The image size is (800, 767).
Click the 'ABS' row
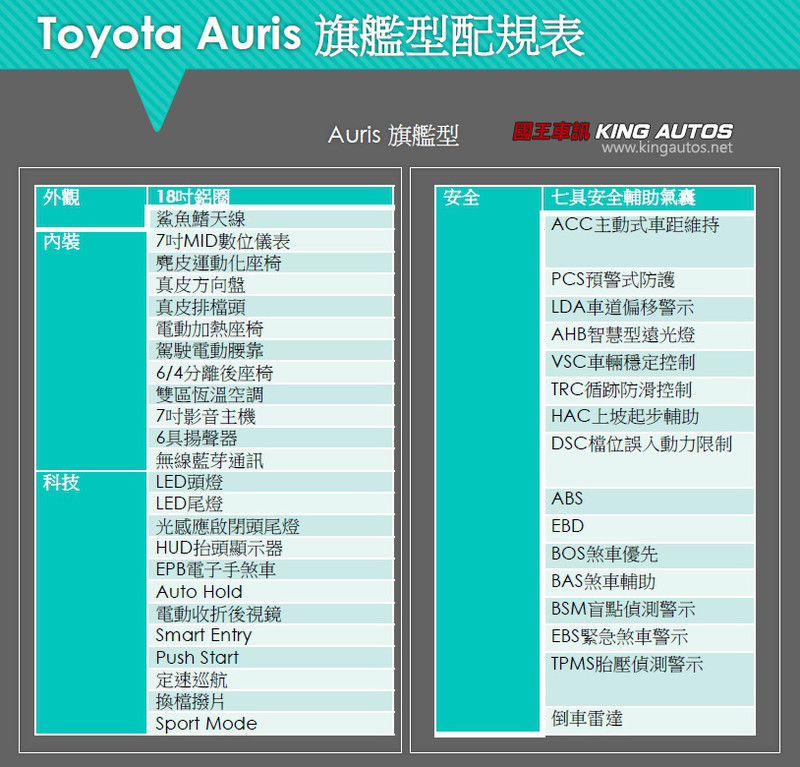649,501
